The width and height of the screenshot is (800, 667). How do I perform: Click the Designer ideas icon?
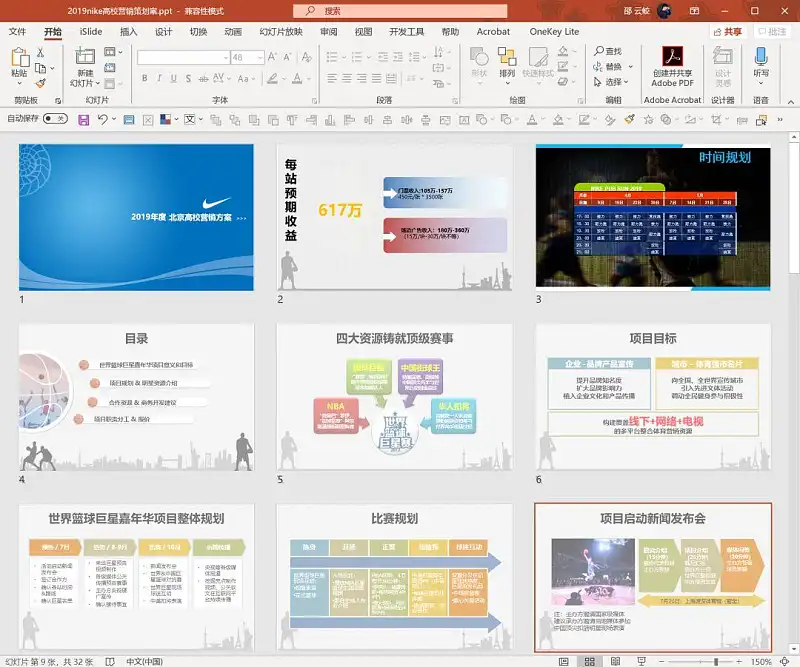722,56
